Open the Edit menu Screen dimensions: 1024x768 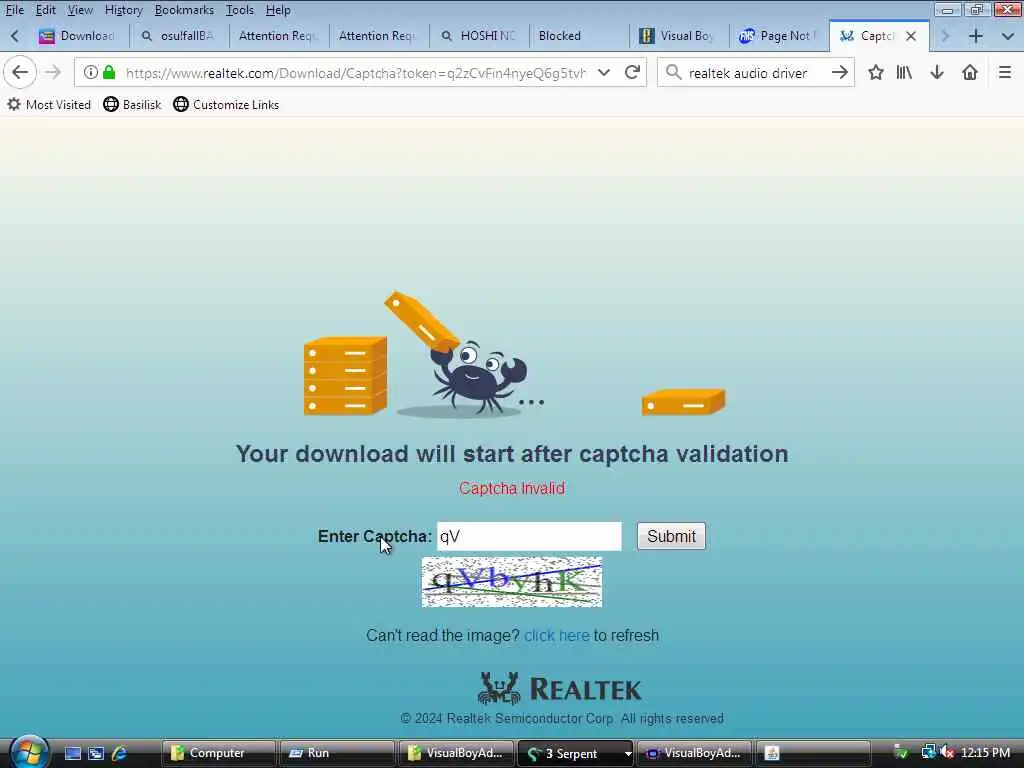[45, 10]
